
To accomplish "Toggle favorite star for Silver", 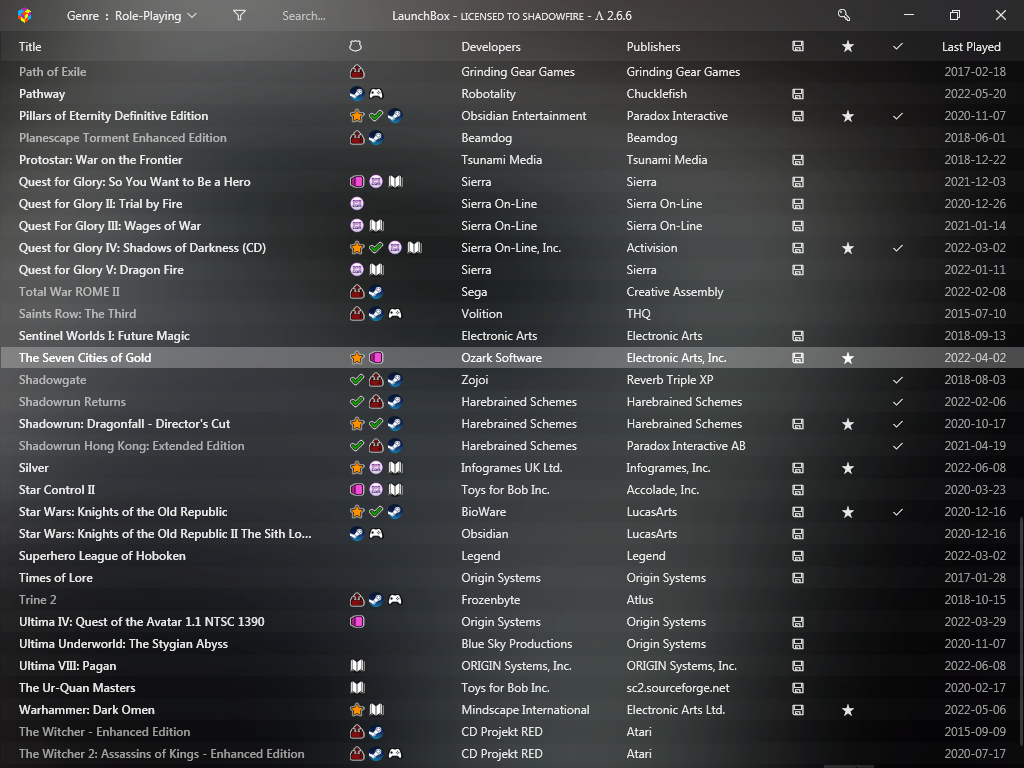I will pos(848,468).
